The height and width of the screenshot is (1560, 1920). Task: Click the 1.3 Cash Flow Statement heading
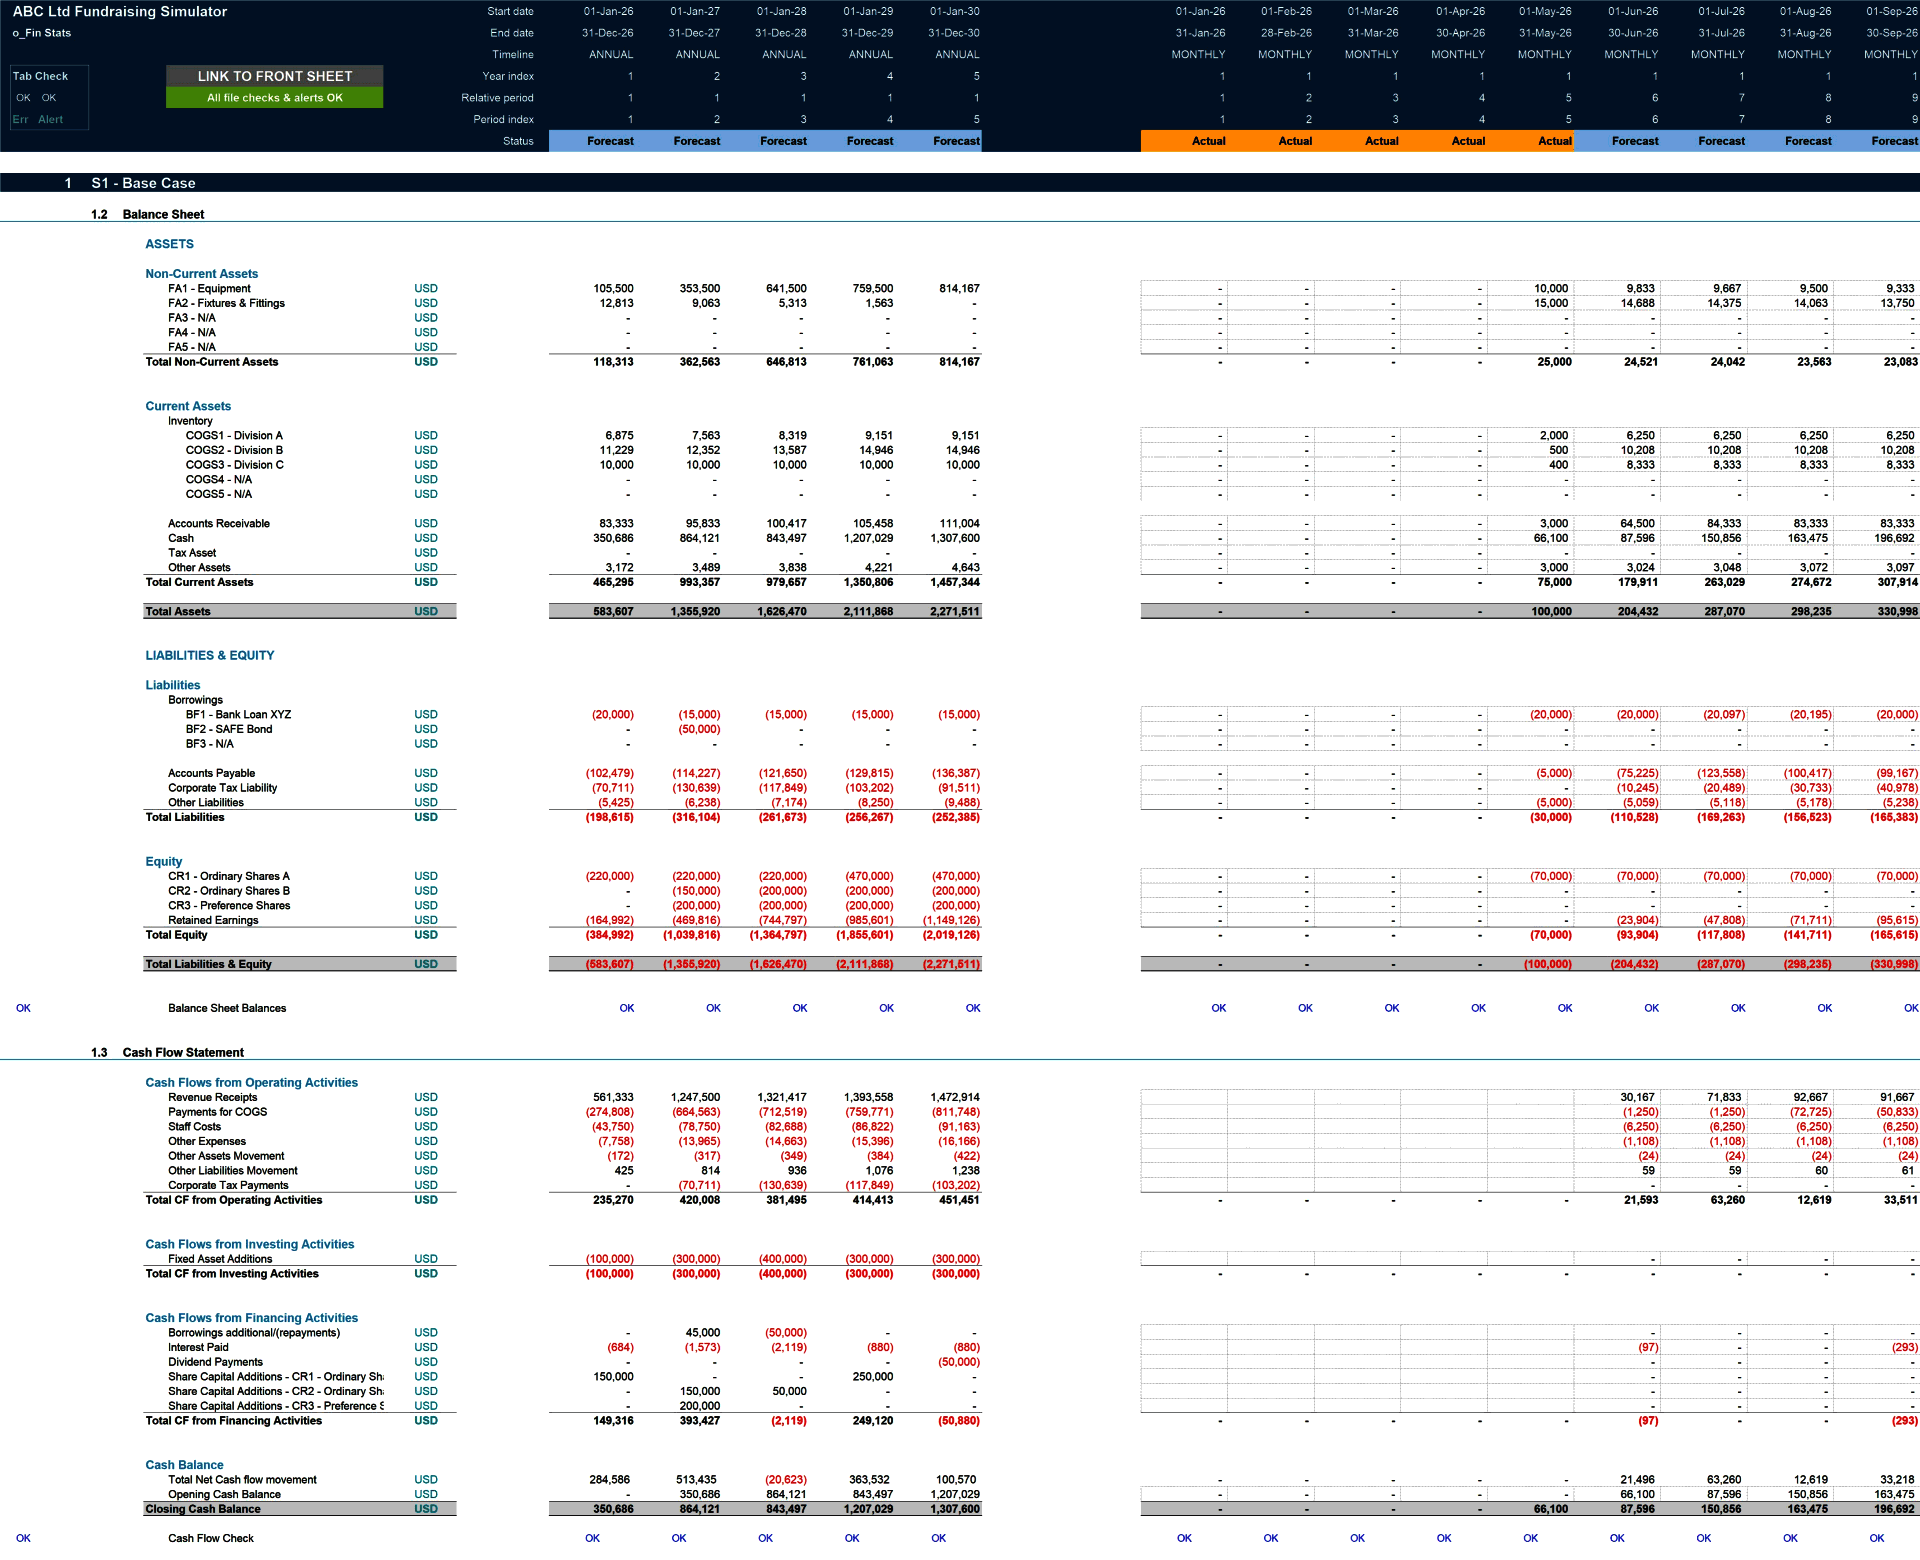(x=183, y=1052)
